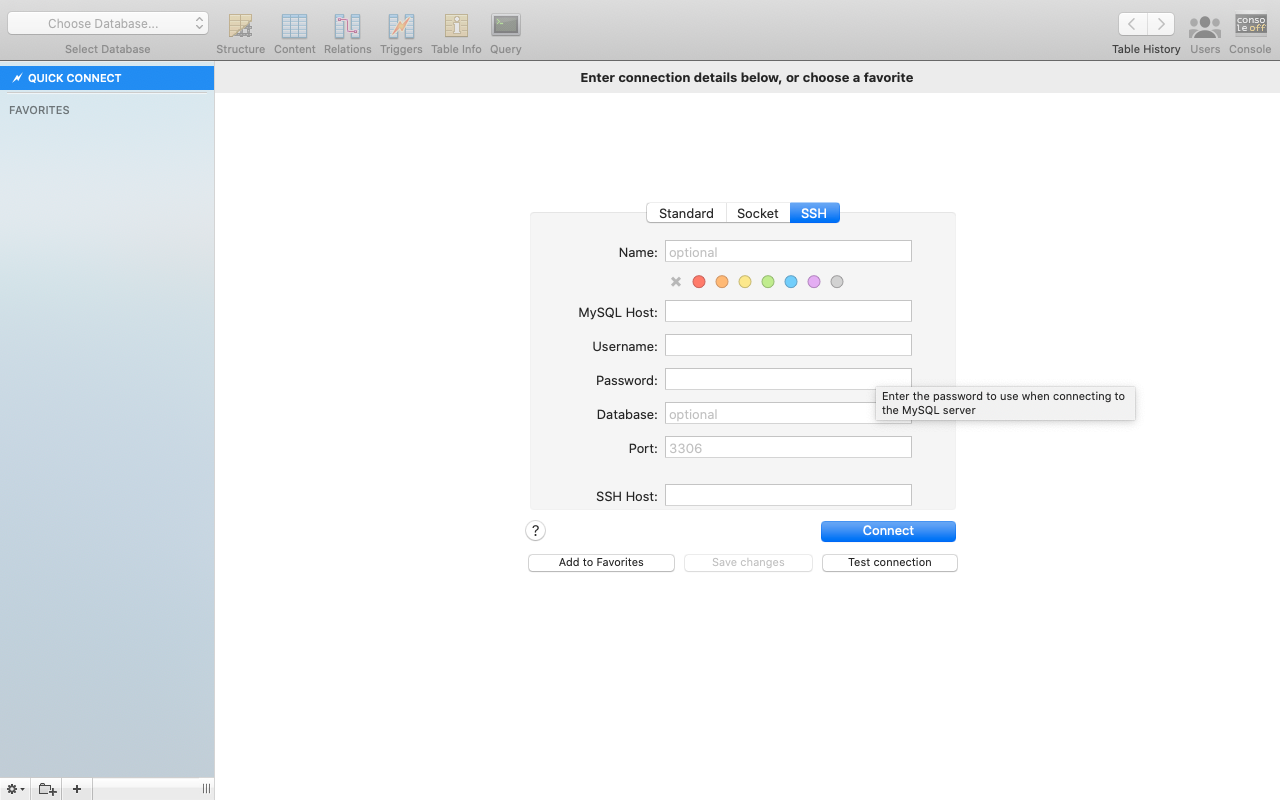This screenshot has width=1280, height=800.
Task: Click the Table History back arrow
Action: click(1131, 23)
